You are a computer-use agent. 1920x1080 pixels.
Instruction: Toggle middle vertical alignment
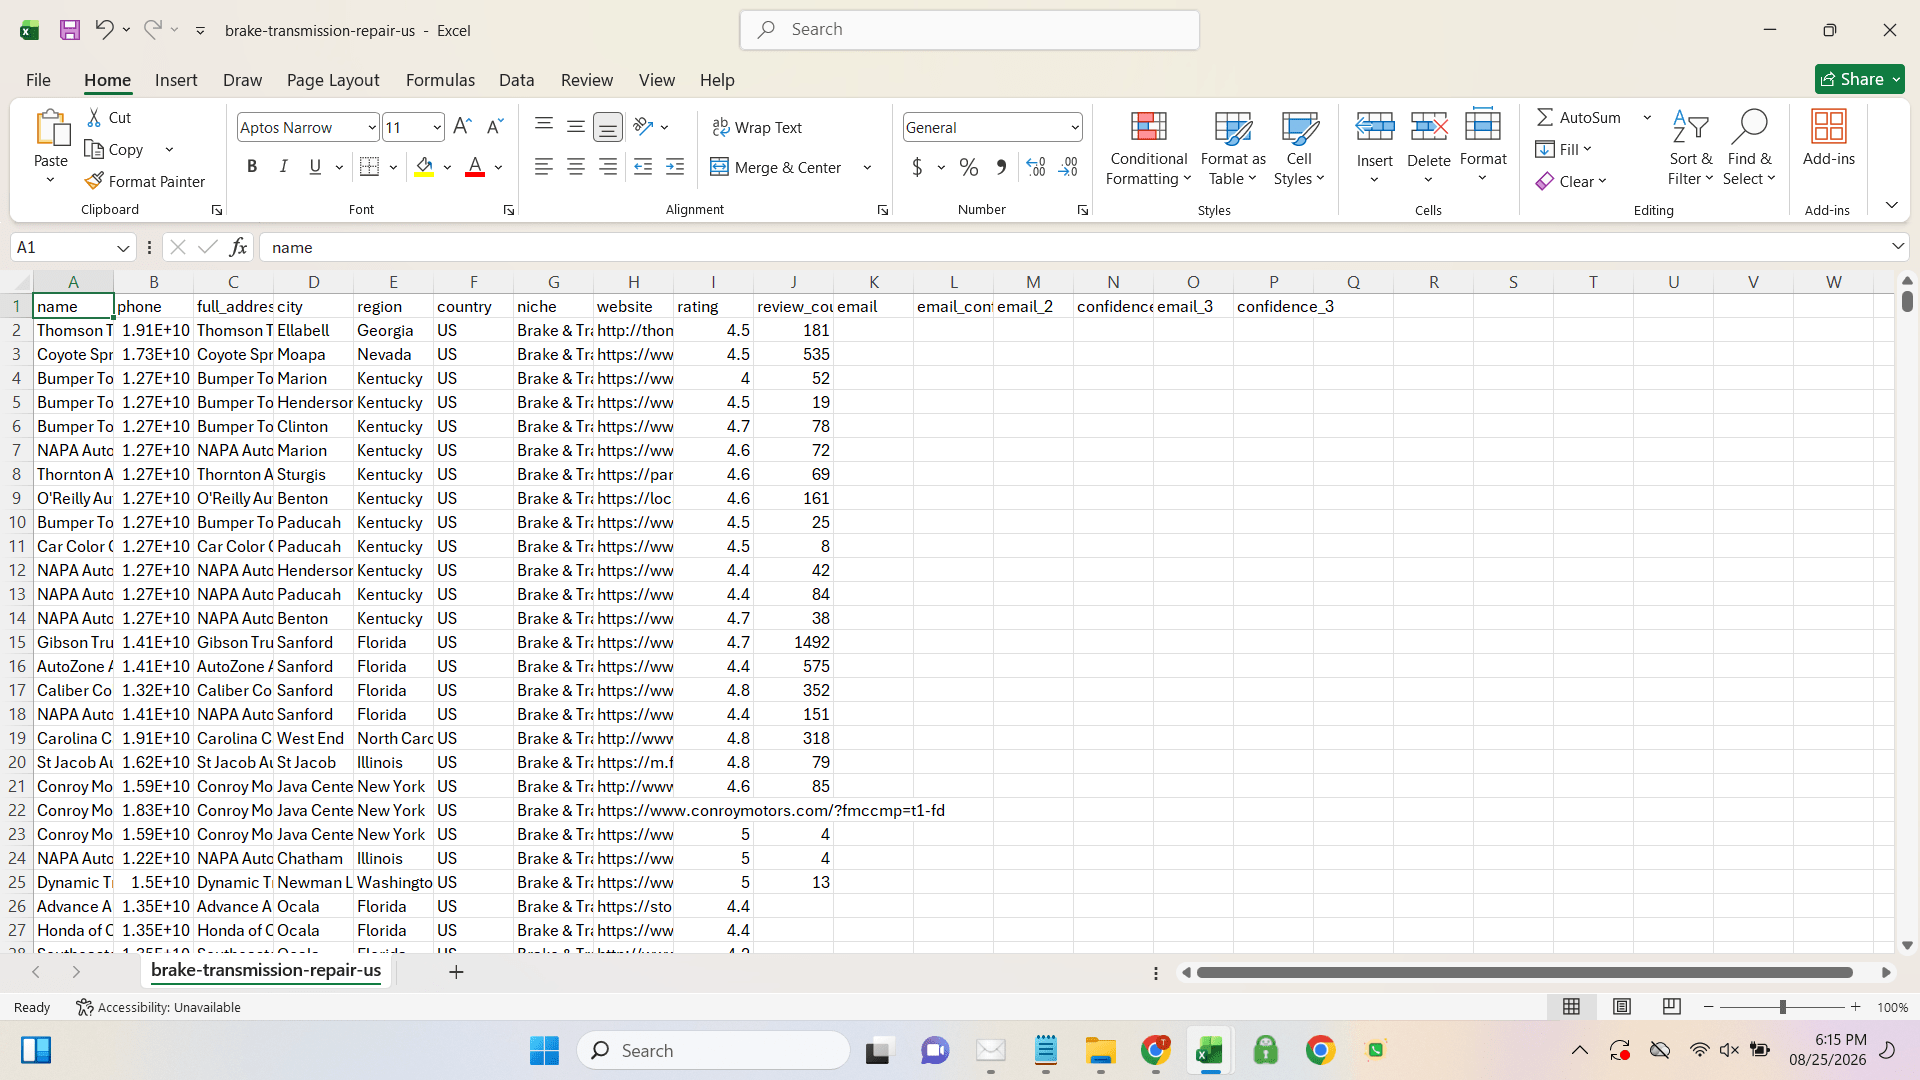[576, 125]
